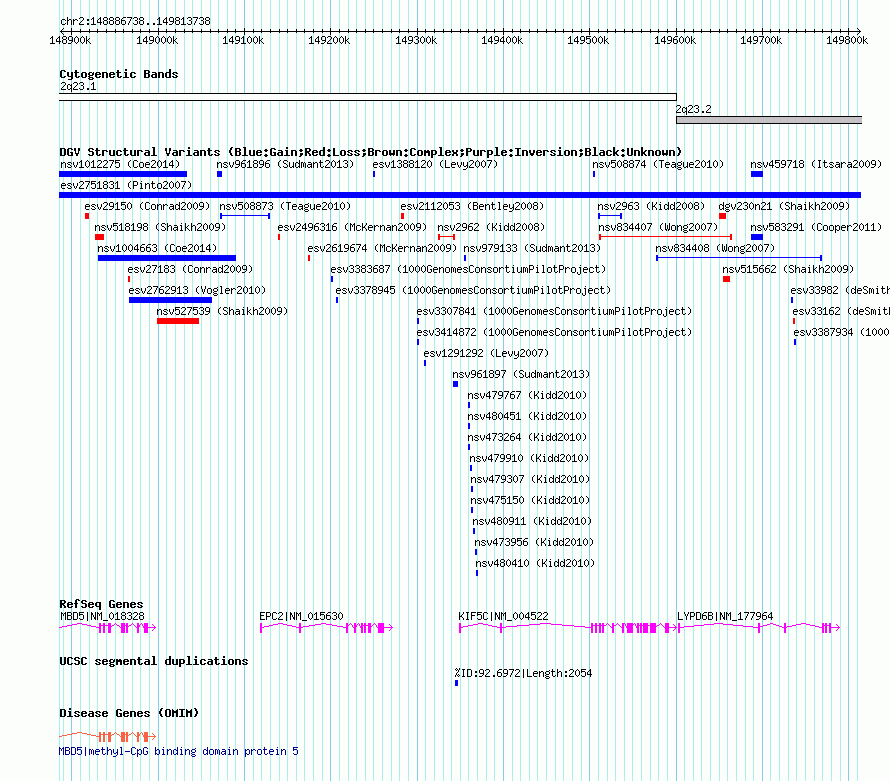Open the KIF5C|NM_004522 gene glyph
890x781 pixels.
click(x=568, y=628)
